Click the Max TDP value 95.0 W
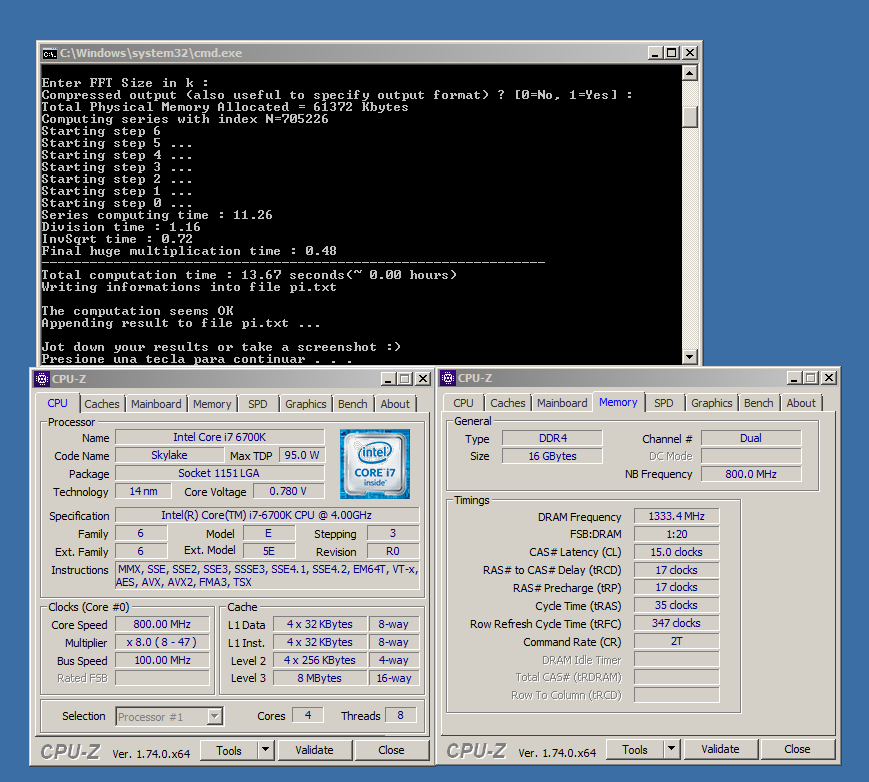The width and height of the screenshot is (869, 782). click(301, 455)
